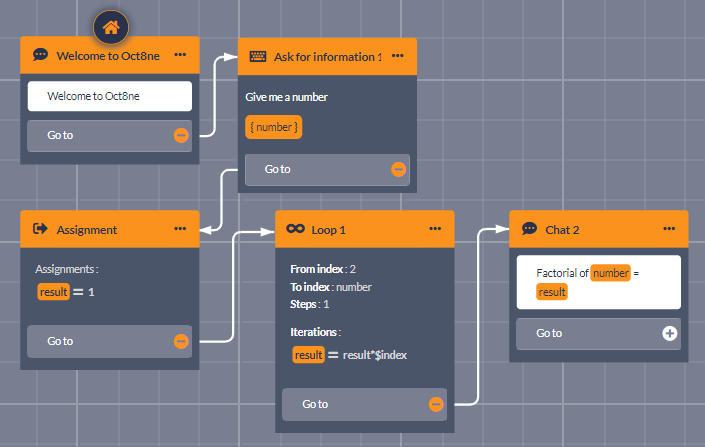The image size is (705, 447).
Task: Open the three-dot menu of Loop 1
Action: [x=435, y=229]
